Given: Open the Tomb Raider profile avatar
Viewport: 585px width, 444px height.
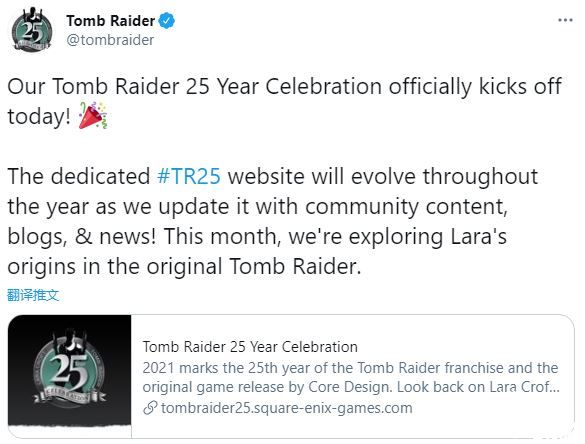Looking at the screenshot, I should coord(31,31).
